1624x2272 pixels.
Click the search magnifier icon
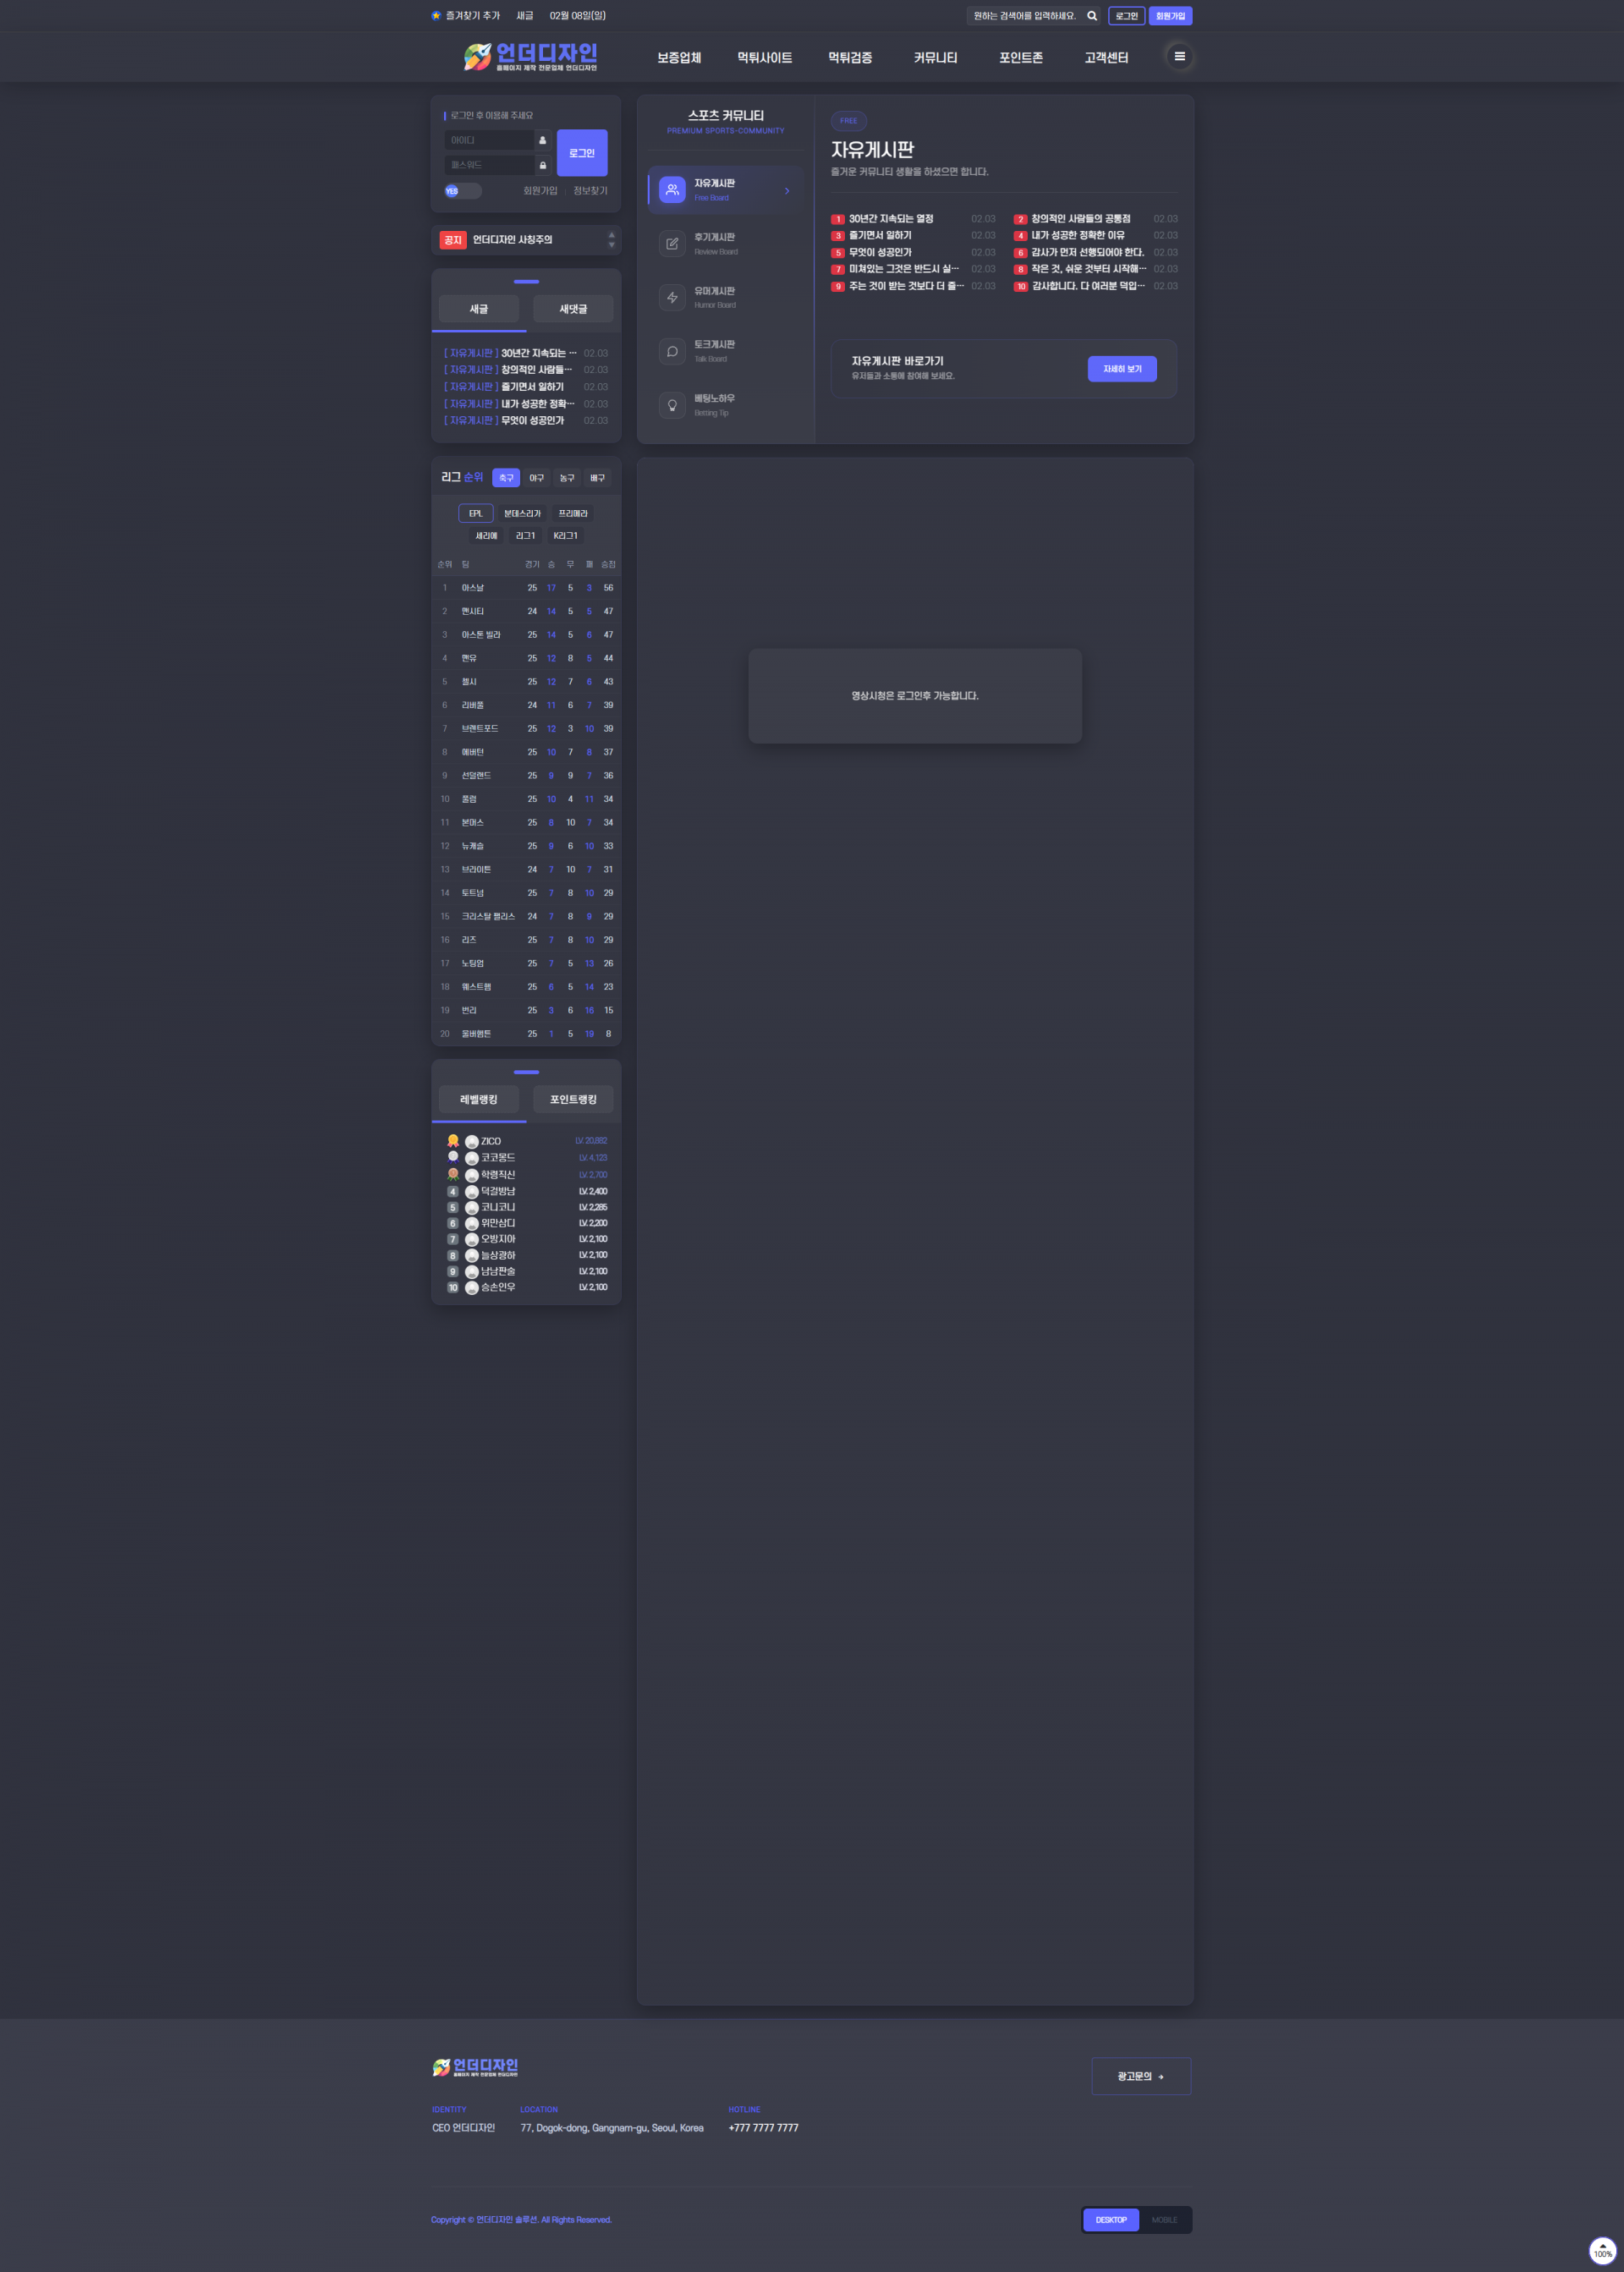point(1092,16)
